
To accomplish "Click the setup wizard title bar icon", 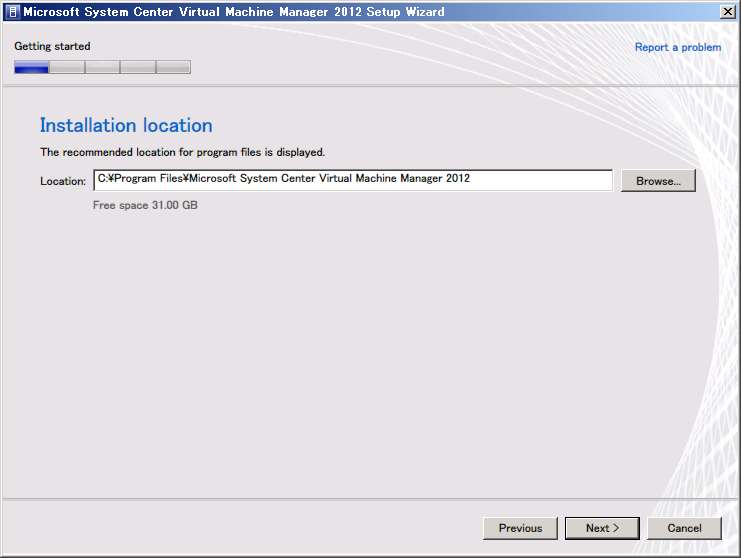I will (13, 12).
